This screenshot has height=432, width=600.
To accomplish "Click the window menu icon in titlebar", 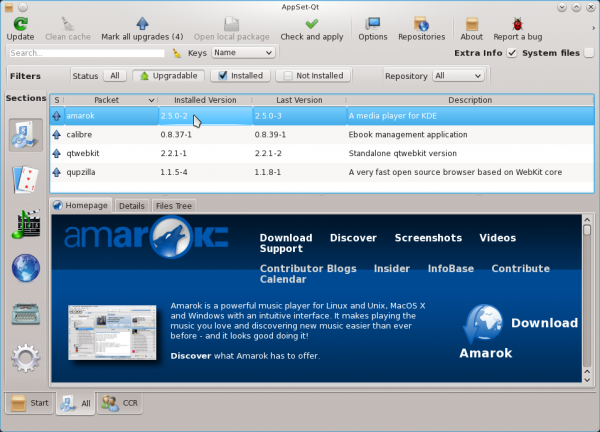I will [x=9, y=7].
